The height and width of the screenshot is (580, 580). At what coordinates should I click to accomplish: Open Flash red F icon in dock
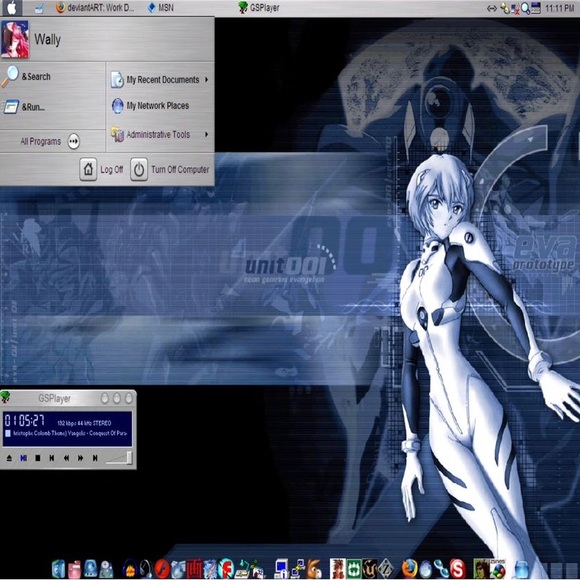(x=226, y=569)
